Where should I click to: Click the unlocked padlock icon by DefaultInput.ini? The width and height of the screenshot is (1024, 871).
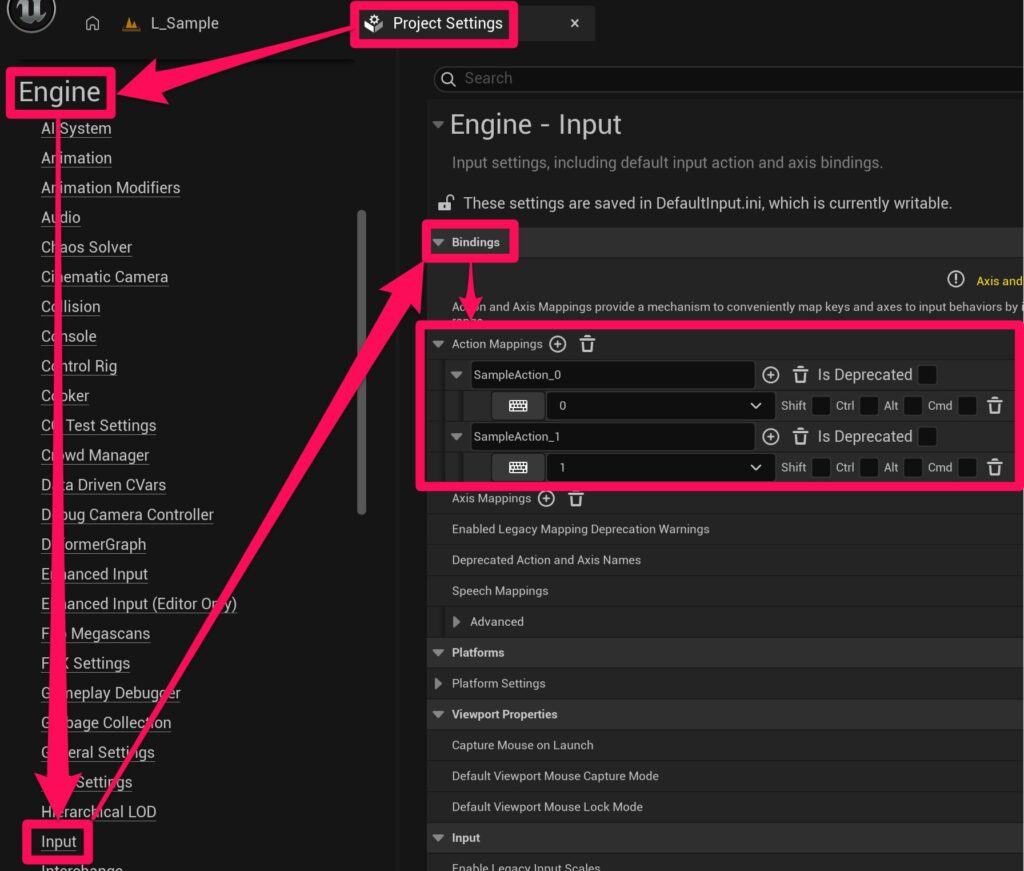[x=446, y=203]
